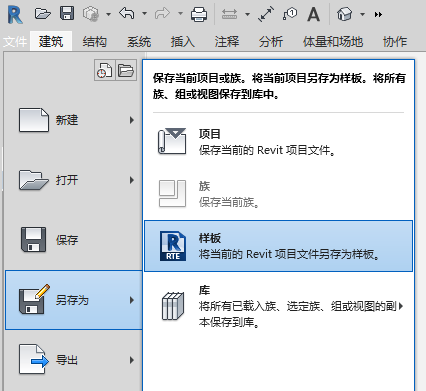Open the Undo history dropdown arrow
Viewport: 426px width, 391px height.
[144, 14]
